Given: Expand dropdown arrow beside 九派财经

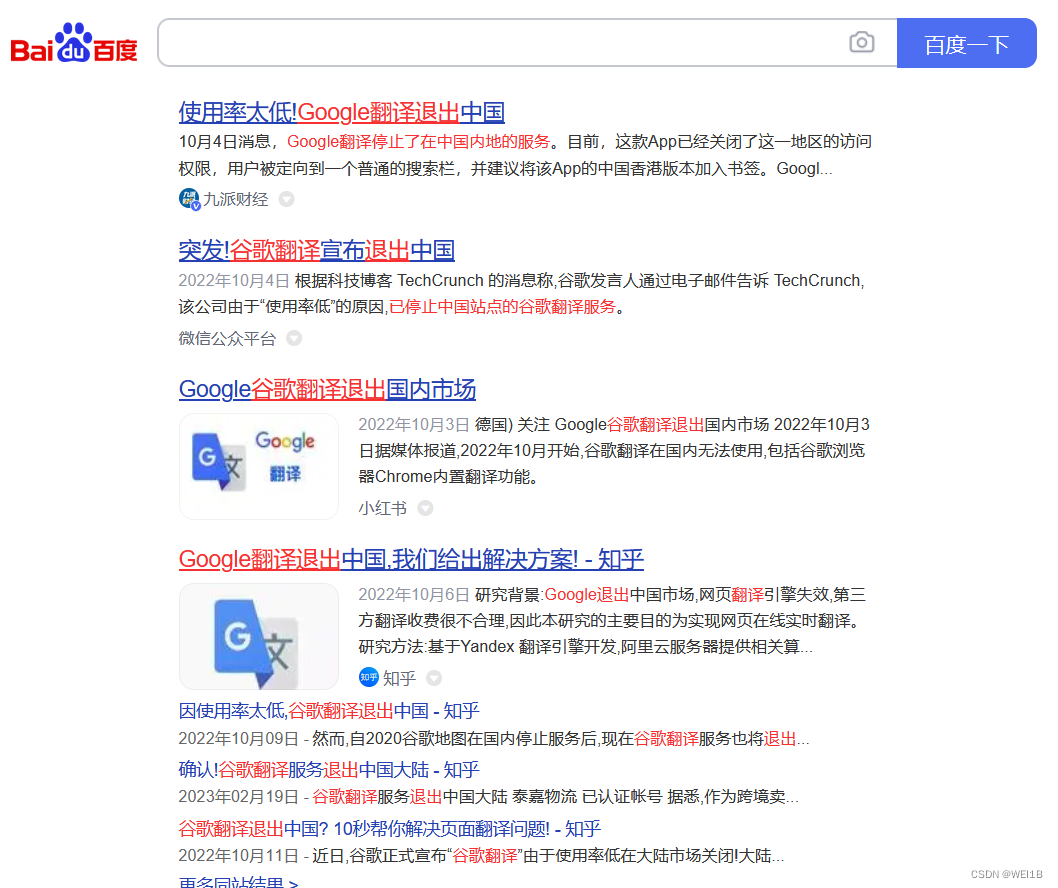Looking at the screenshot, I should [286, 199].
